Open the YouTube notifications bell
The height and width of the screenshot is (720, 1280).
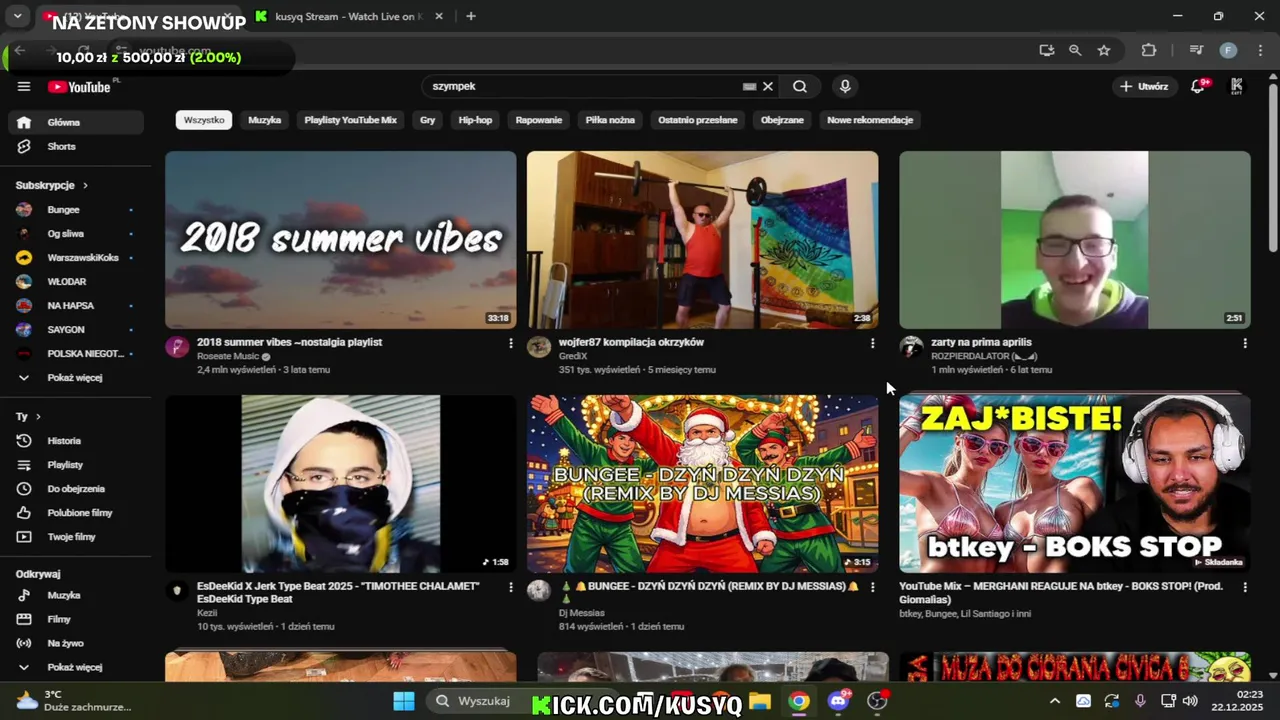1198,86
